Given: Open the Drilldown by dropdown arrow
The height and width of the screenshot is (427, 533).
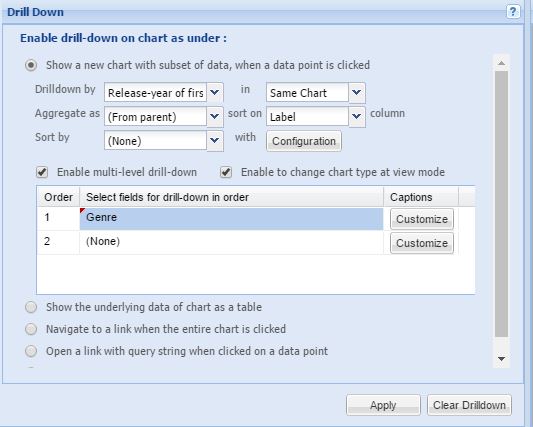Looking at the screenshot, I should [215, 92].
